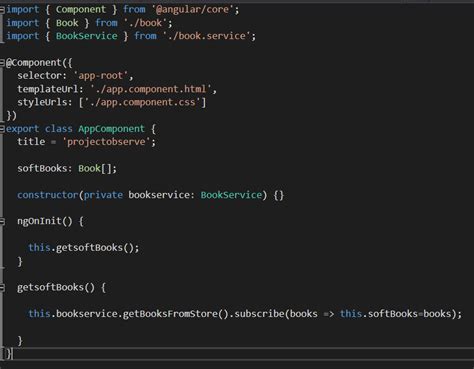This screenshot has height=369, width=474.
Task: Collapse the getsoftBooks method definition fold
Action: [x=2, y=287]
